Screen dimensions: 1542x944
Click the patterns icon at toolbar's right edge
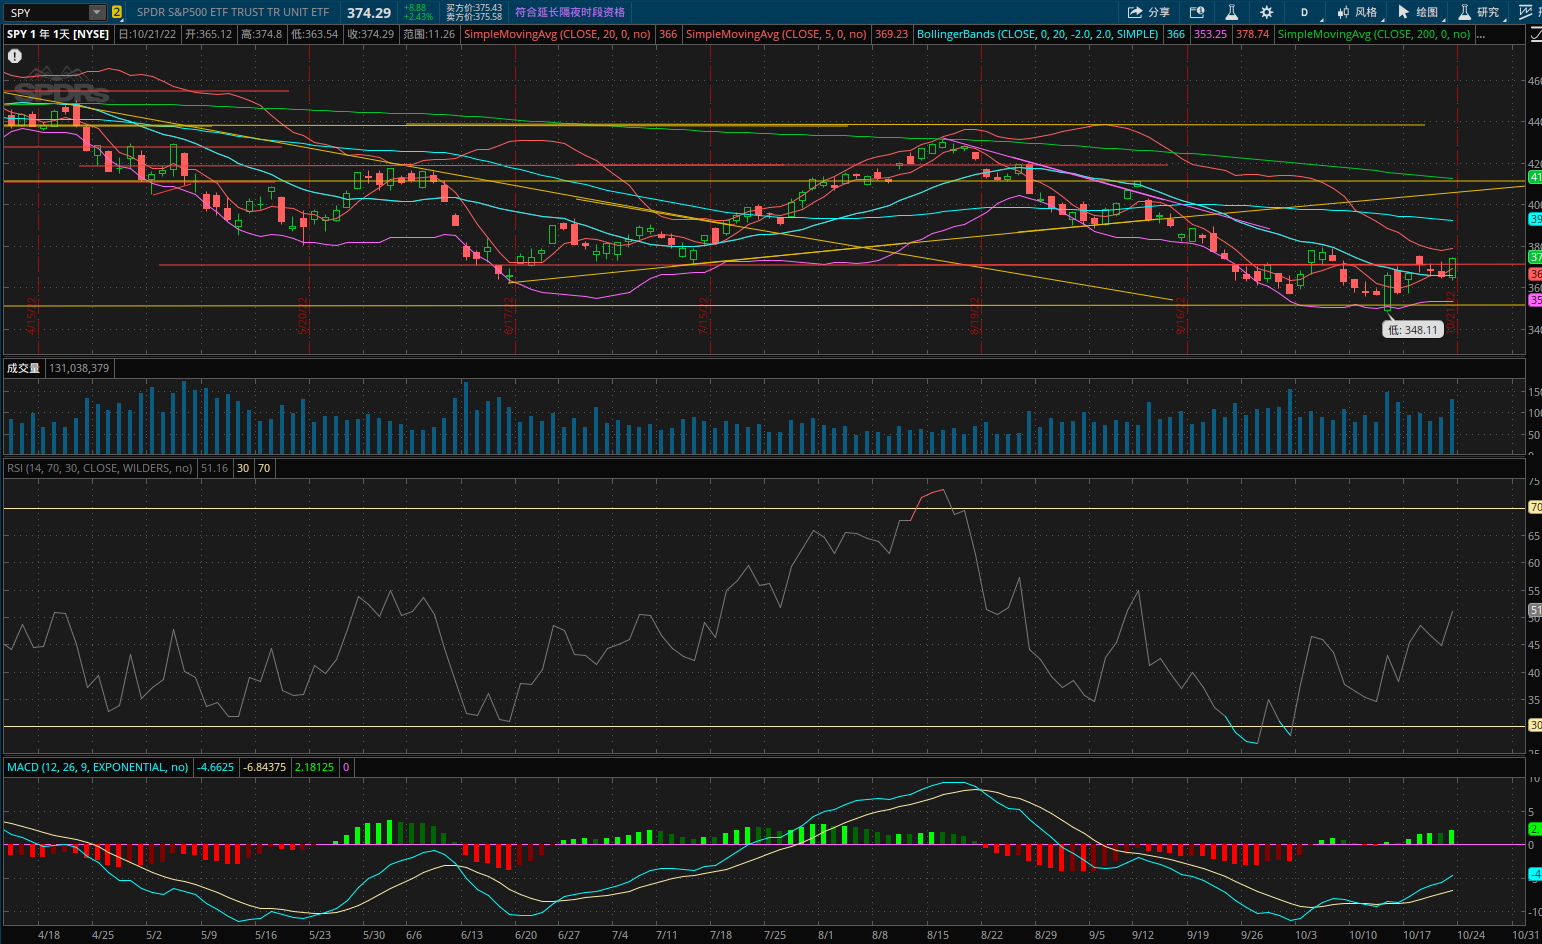pyautogui.click(x=1527, y=12)
